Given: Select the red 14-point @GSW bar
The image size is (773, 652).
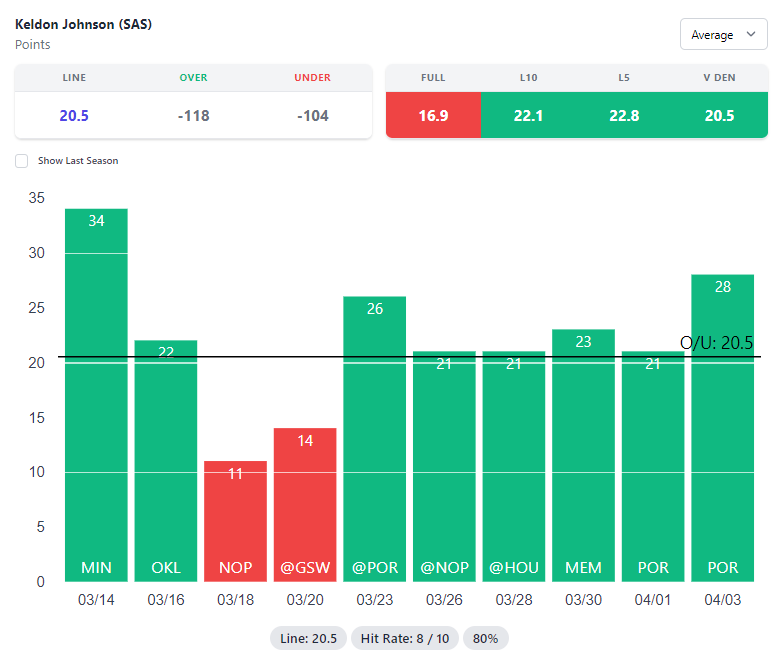Looking at the screenshot, I should point(305,504).
